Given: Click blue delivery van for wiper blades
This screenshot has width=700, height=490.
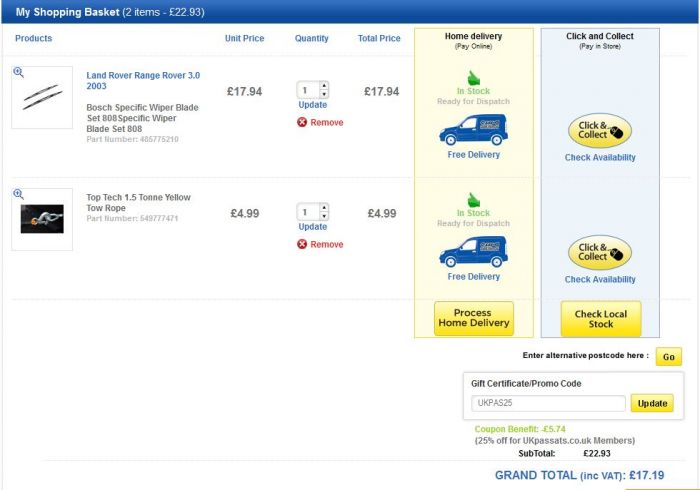Looking at the screenshot, I should click(474, 130).
